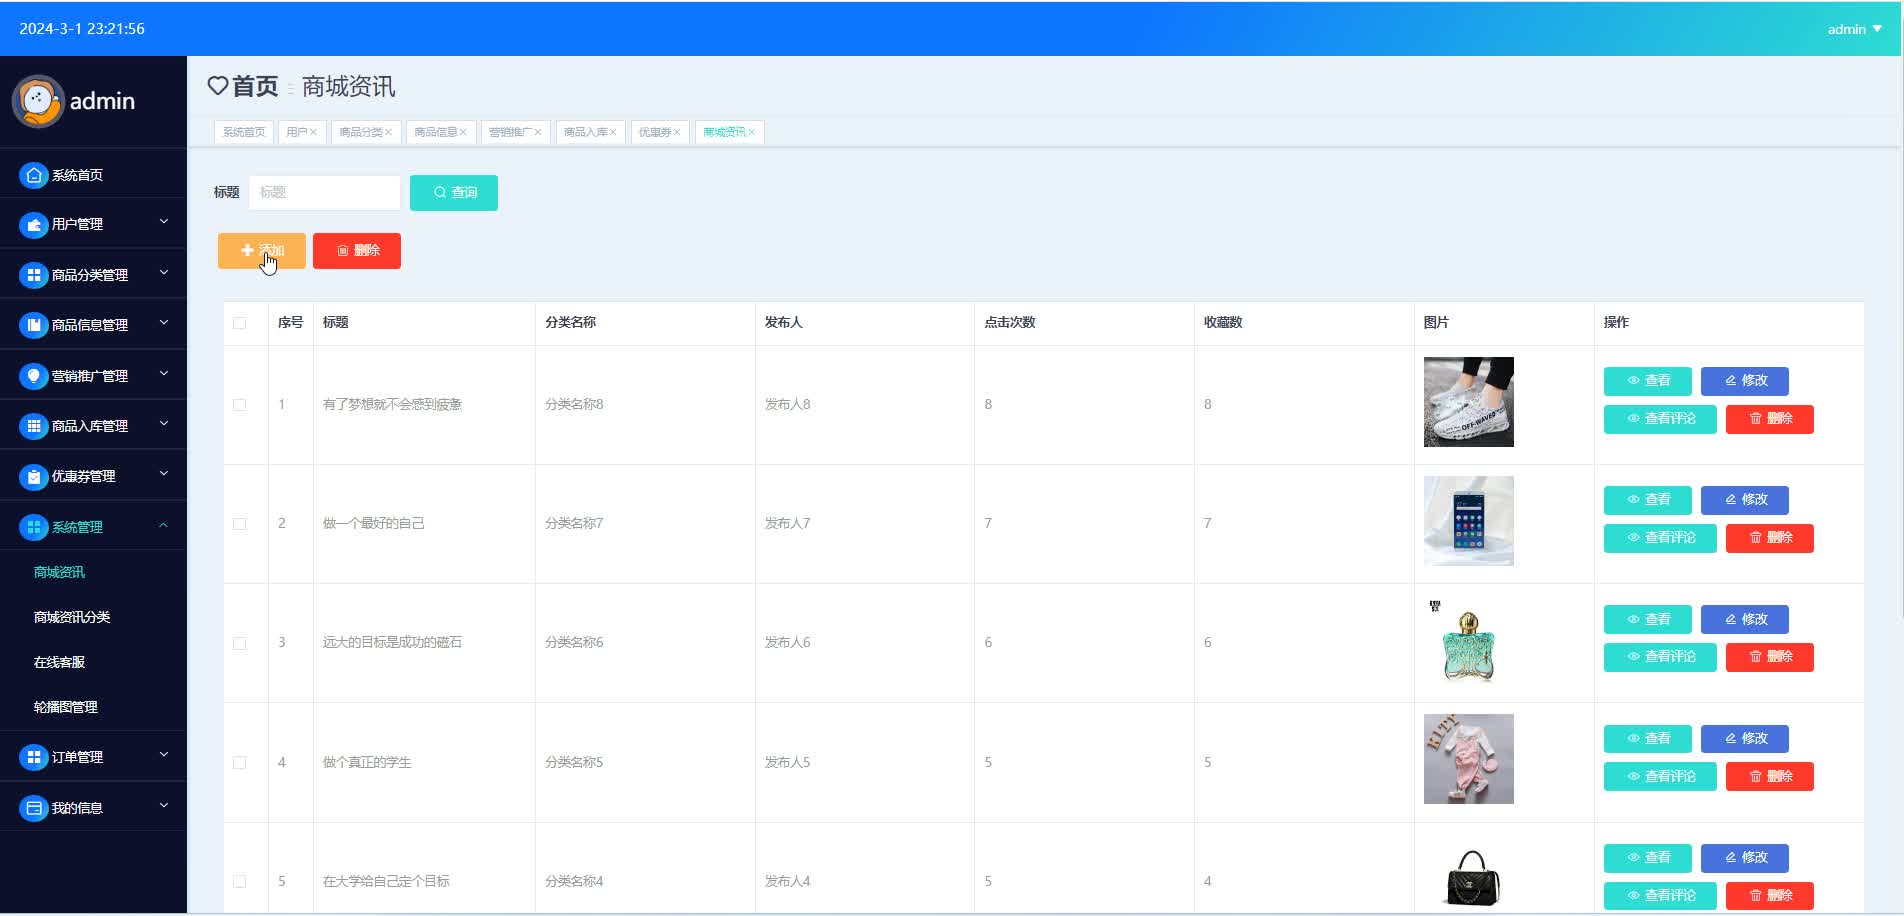Click the heart icon beside 首页
Screen dimensions: 1904x916
[217, 86]
